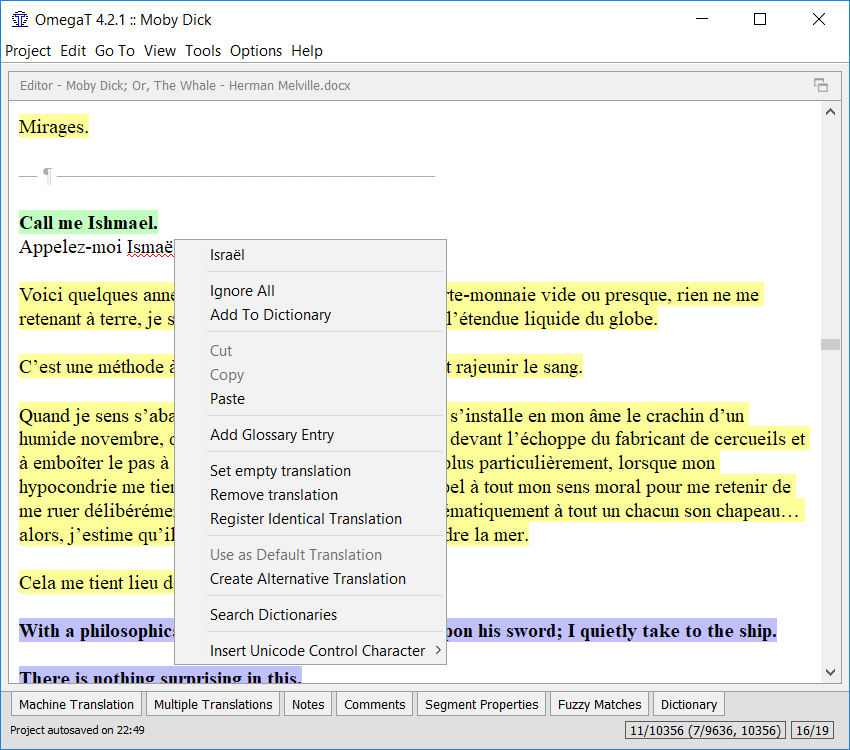Click the editor vertical scrollbar thumb
This screenshot has height=750, width=850.
[x=830, y=345]
